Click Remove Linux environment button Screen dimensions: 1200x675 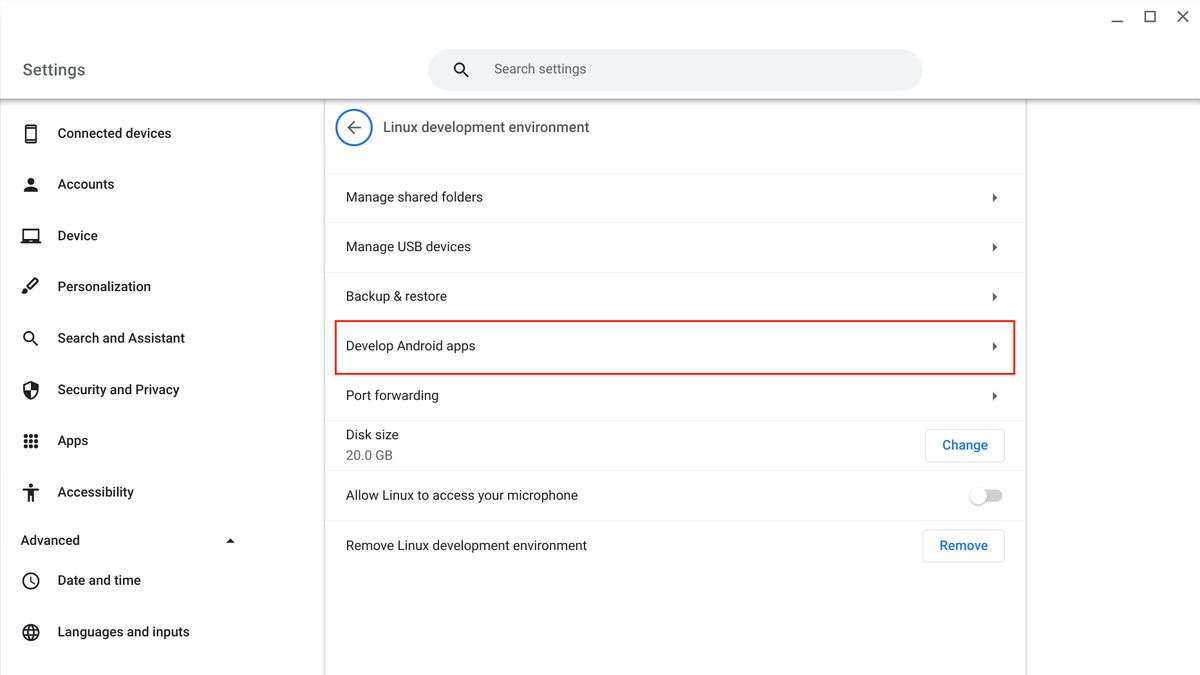tap(963, 546)
